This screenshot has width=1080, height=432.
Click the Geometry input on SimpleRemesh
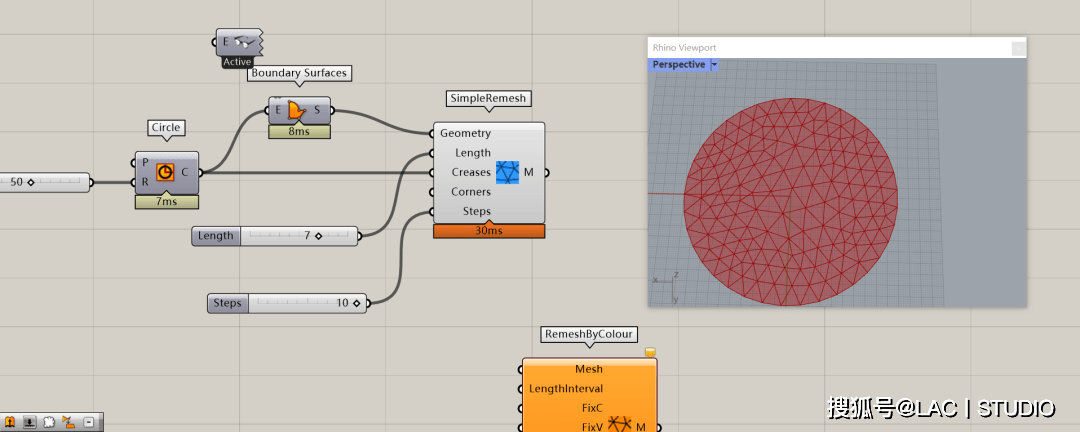click(465, 133)
